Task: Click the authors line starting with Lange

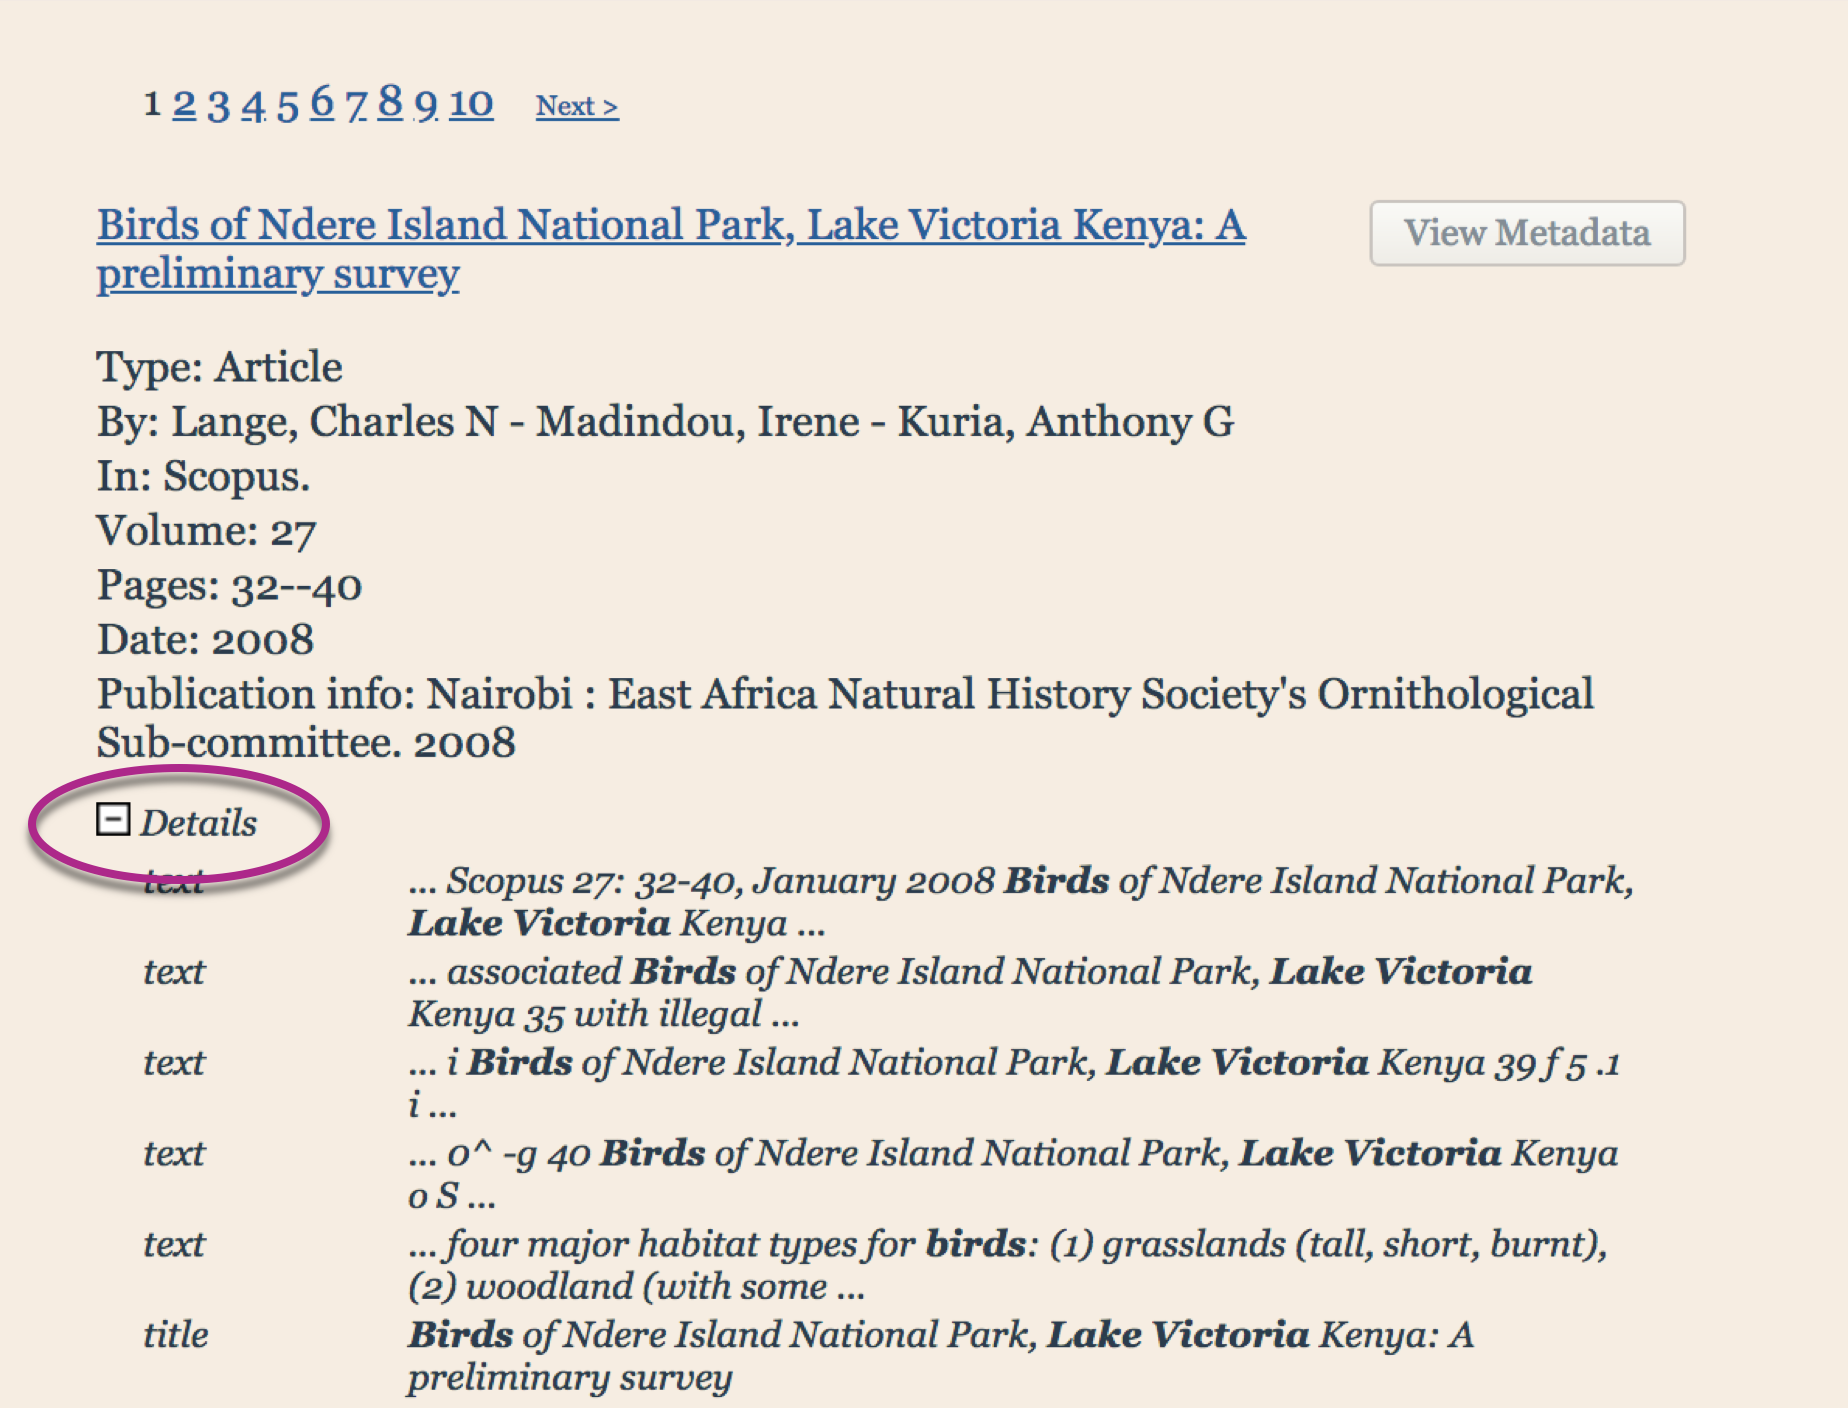Action: (665, 422)
